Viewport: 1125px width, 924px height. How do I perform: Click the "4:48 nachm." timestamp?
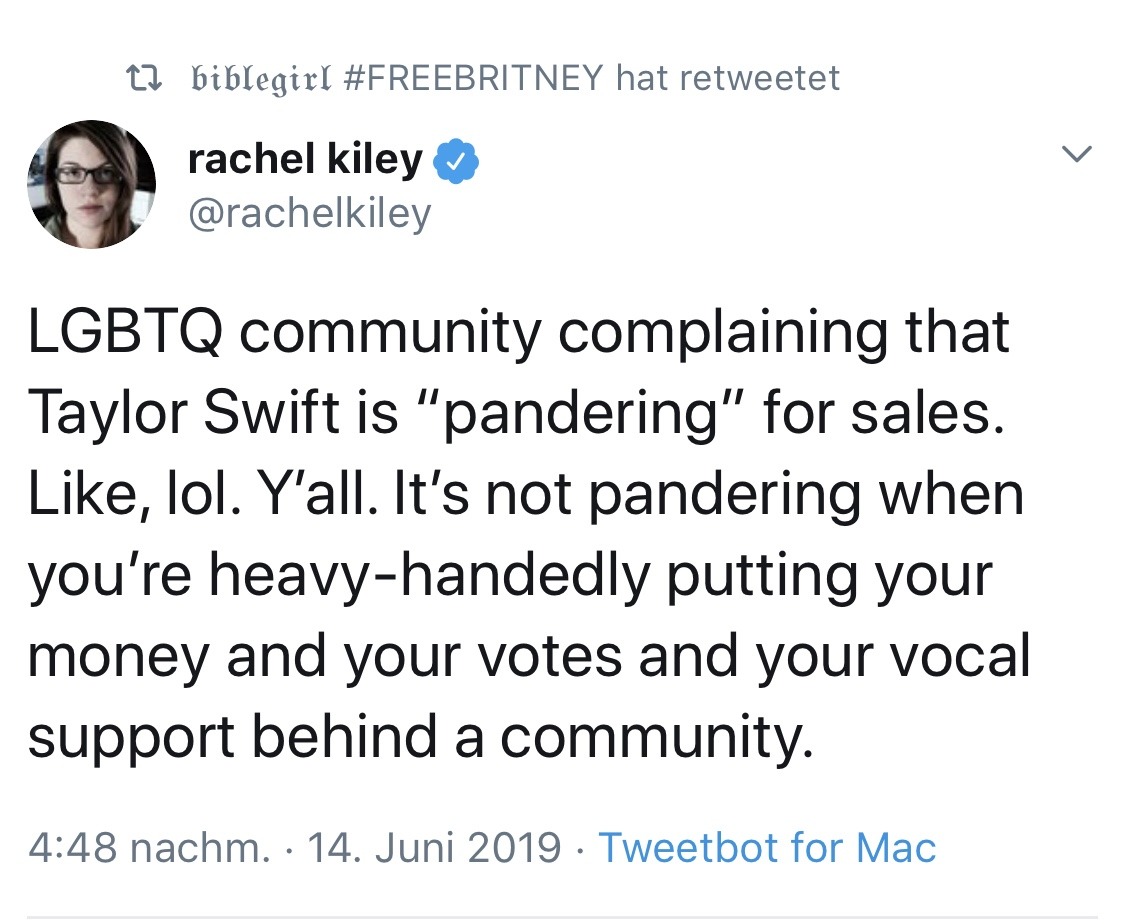pos(148,848)
